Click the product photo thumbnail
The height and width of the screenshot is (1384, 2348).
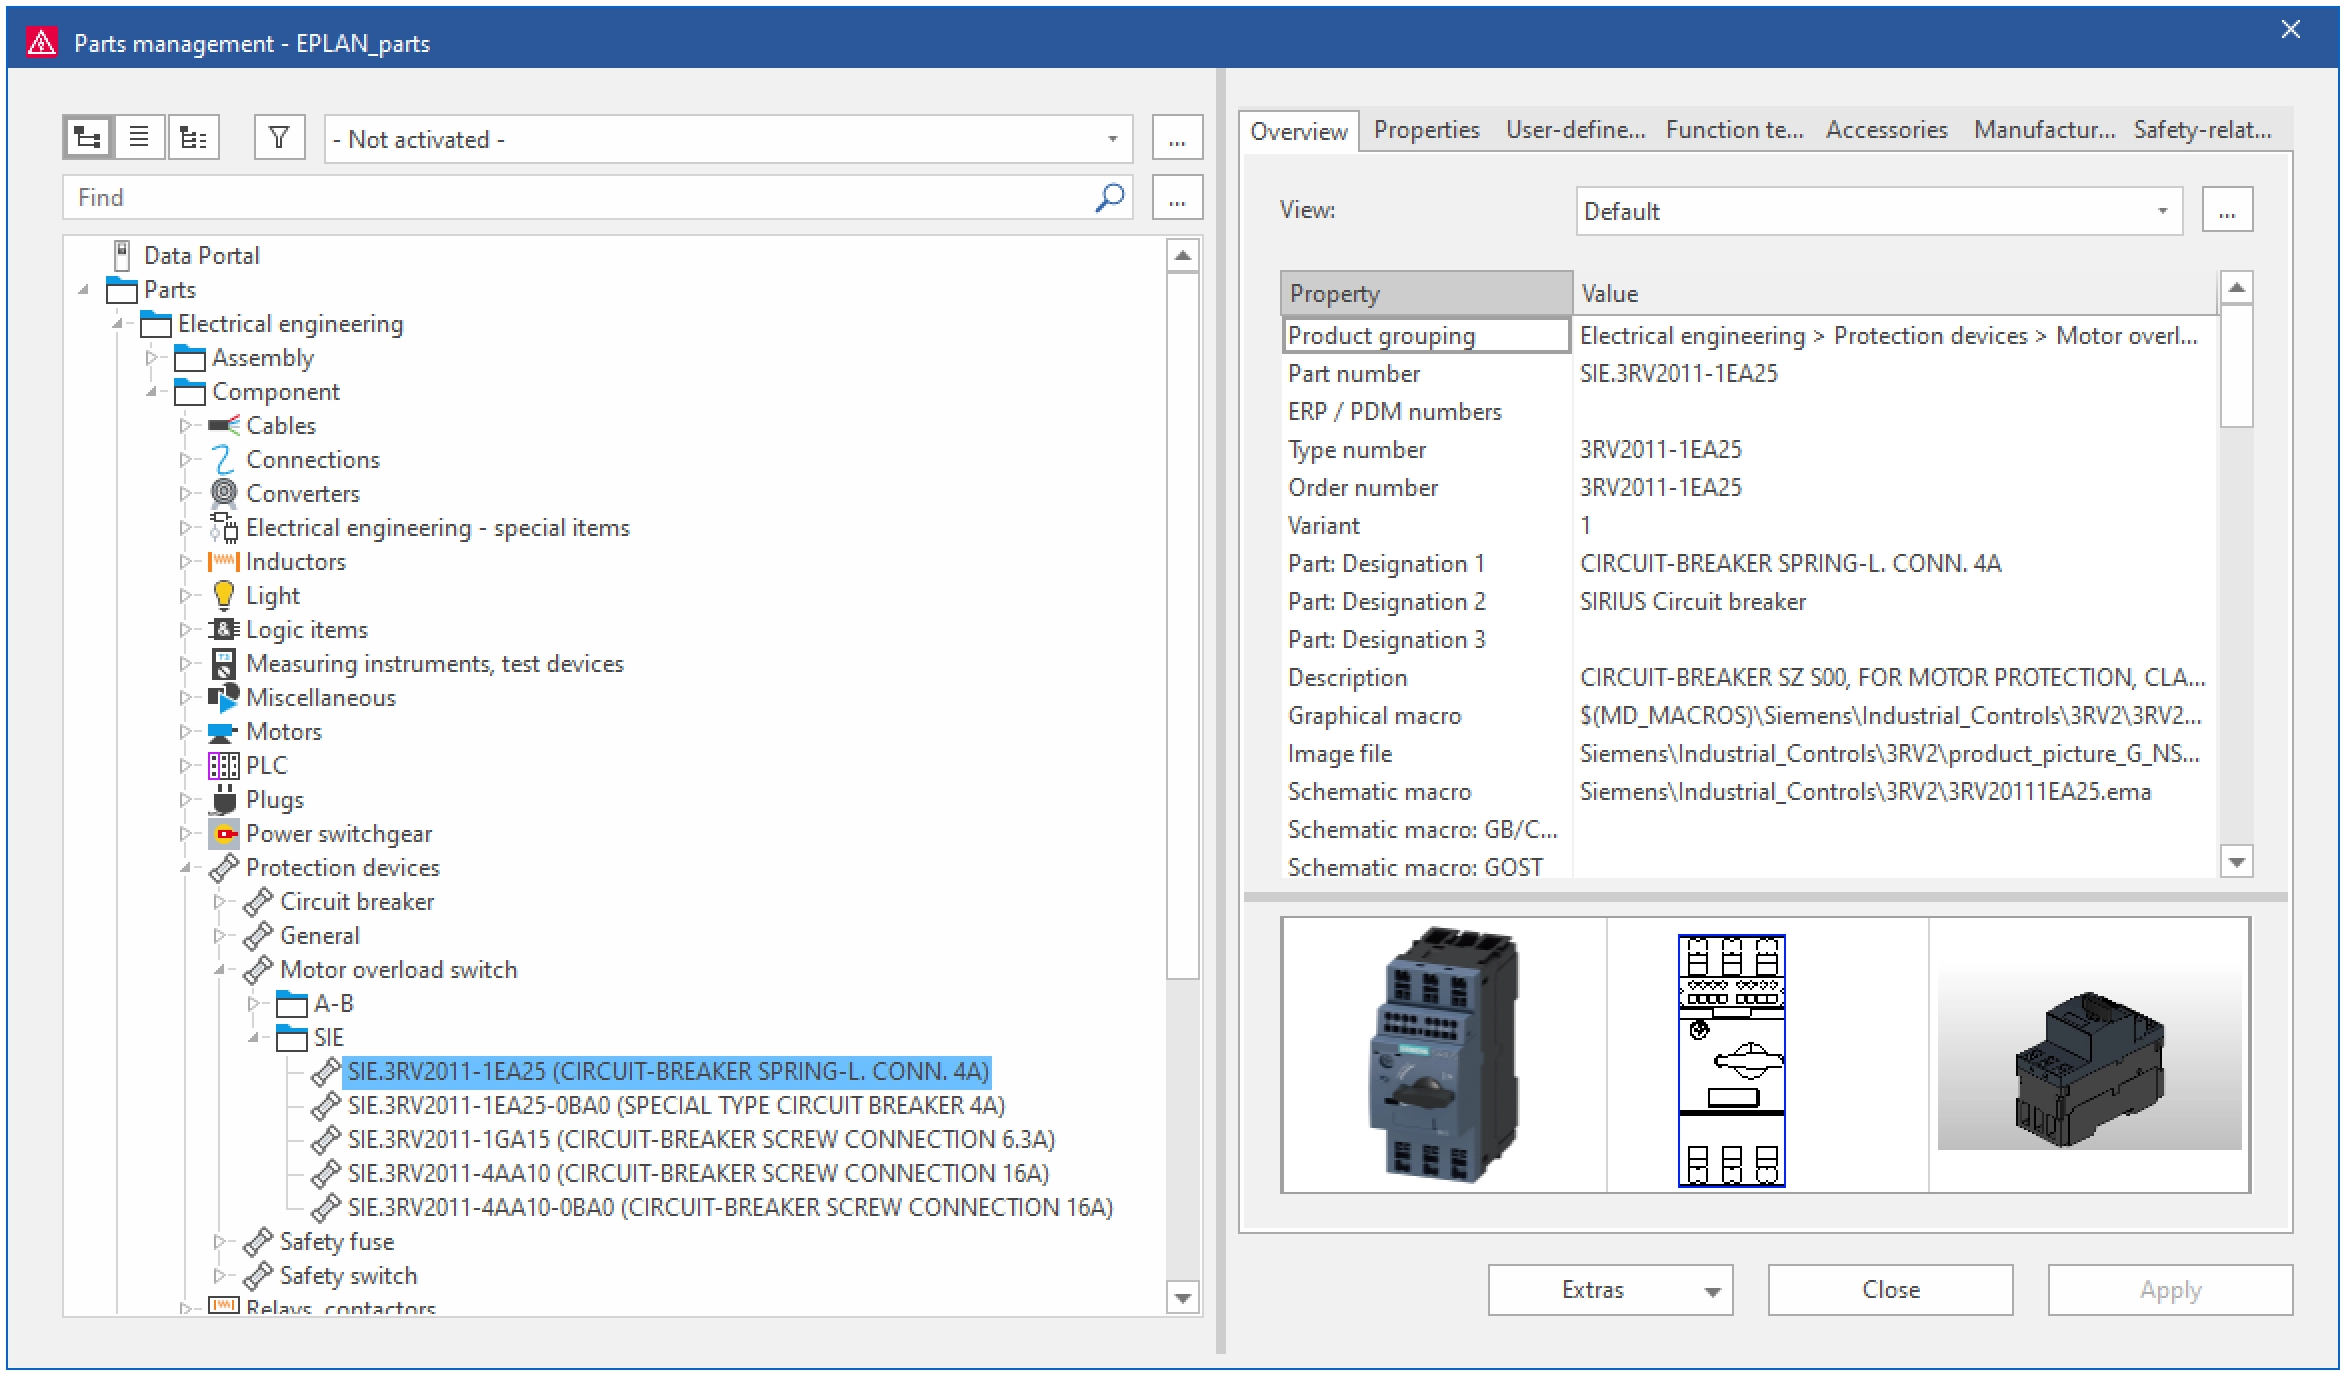click(1444, 1055)
